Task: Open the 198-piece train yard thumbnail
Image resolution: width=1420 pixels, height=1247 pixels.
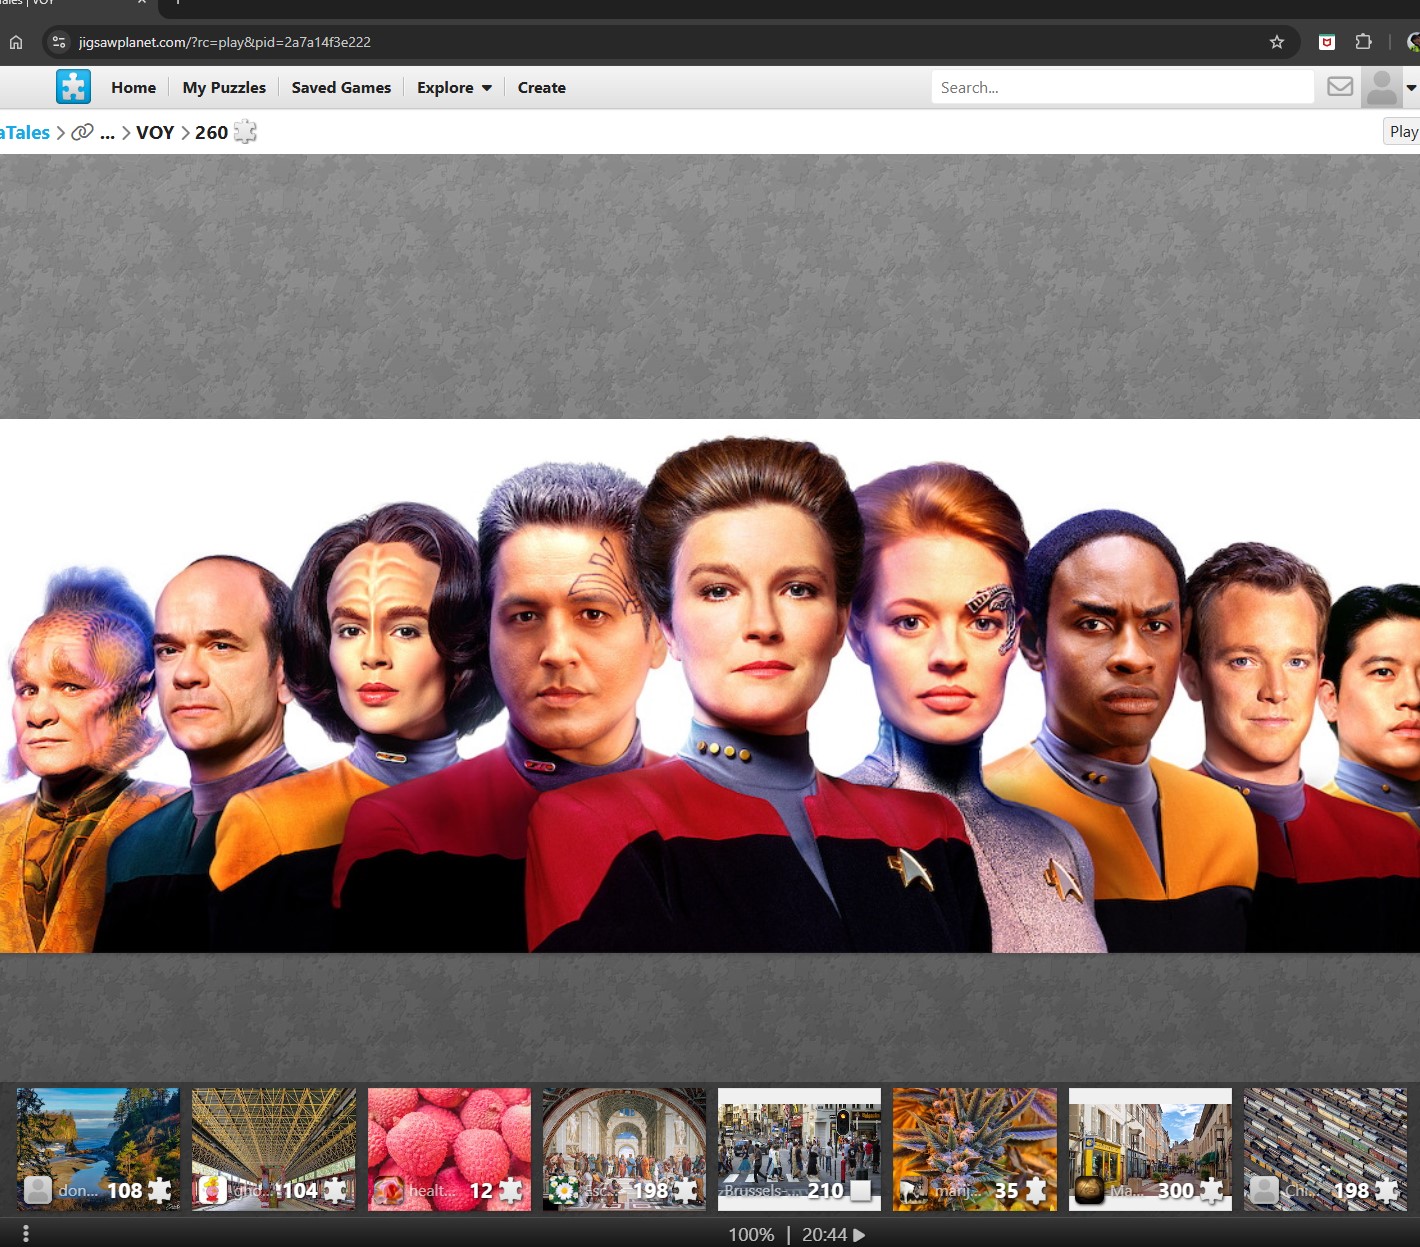Action: click(x=1325, y=1149)
